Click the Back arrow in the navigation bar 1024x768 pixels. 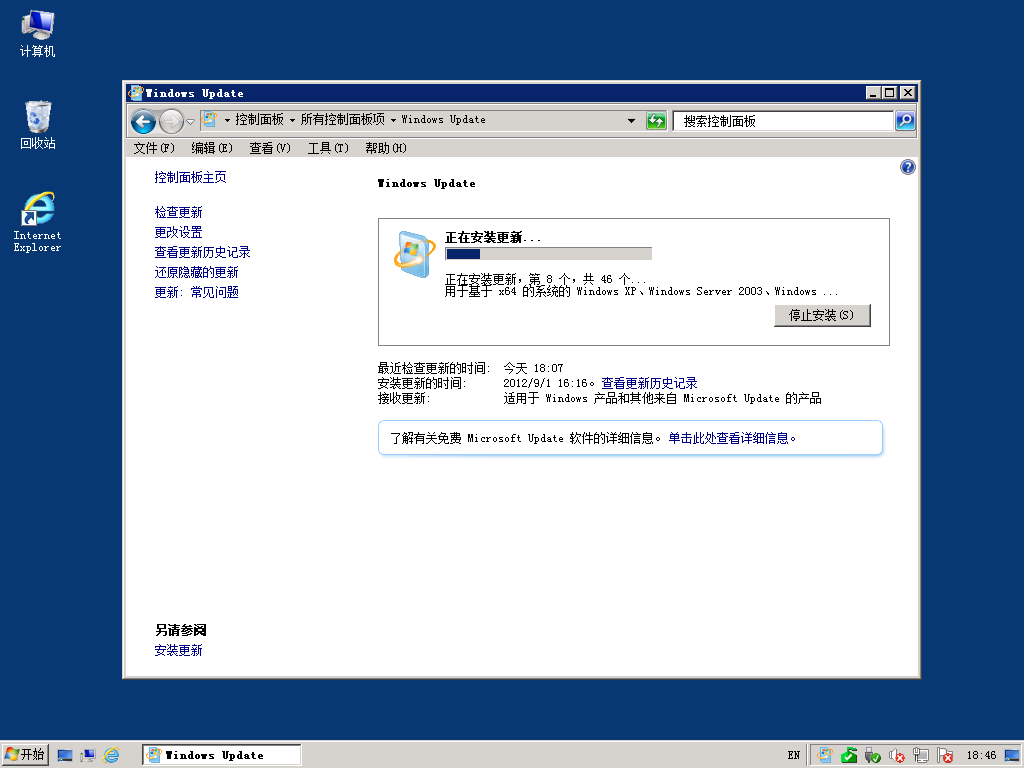[143, 121]
